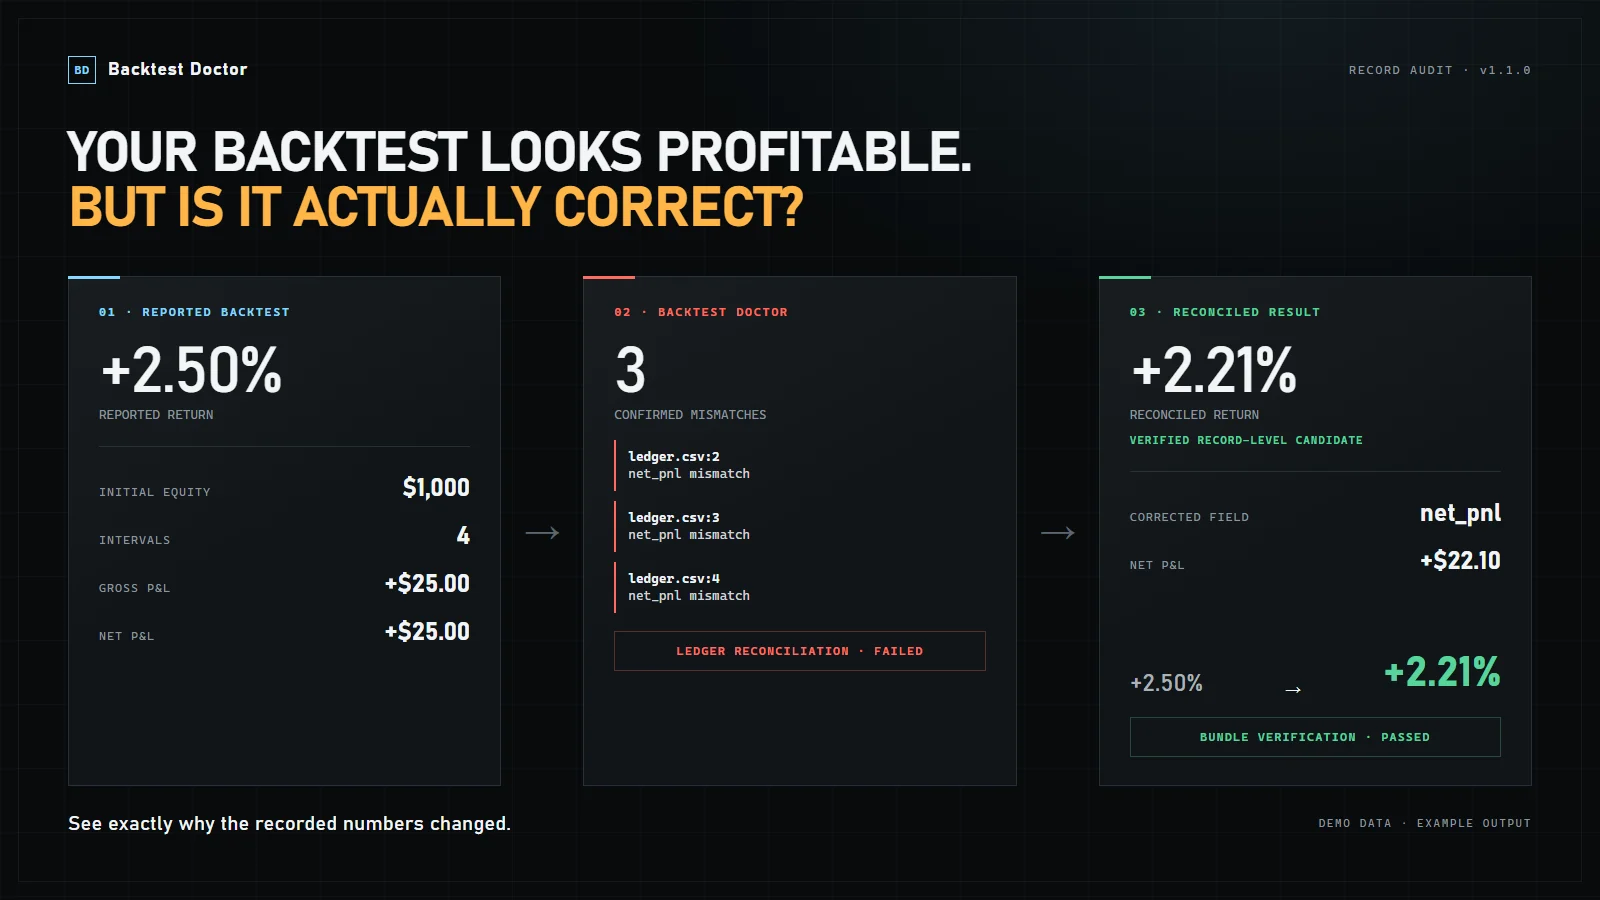Click the RECONCILED RETURN label
Image resolution: width=1600 pixels, height=900 pixels.
[1194, 414]
